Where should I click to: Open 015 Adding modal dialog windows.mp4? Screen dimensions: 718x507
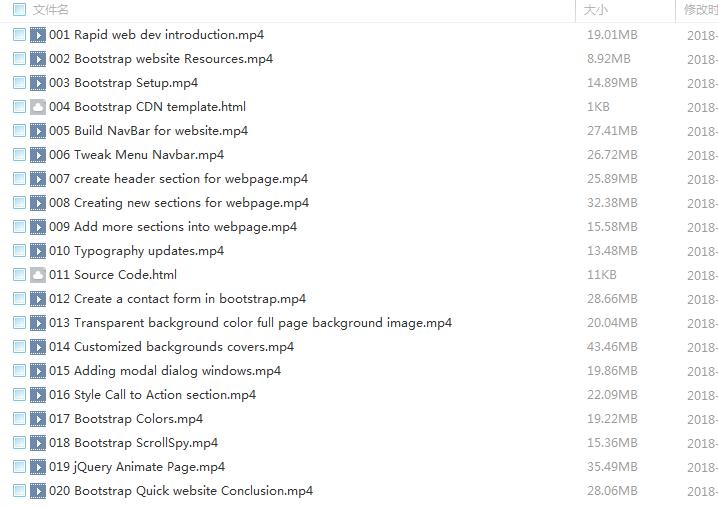tap(165, 371)
